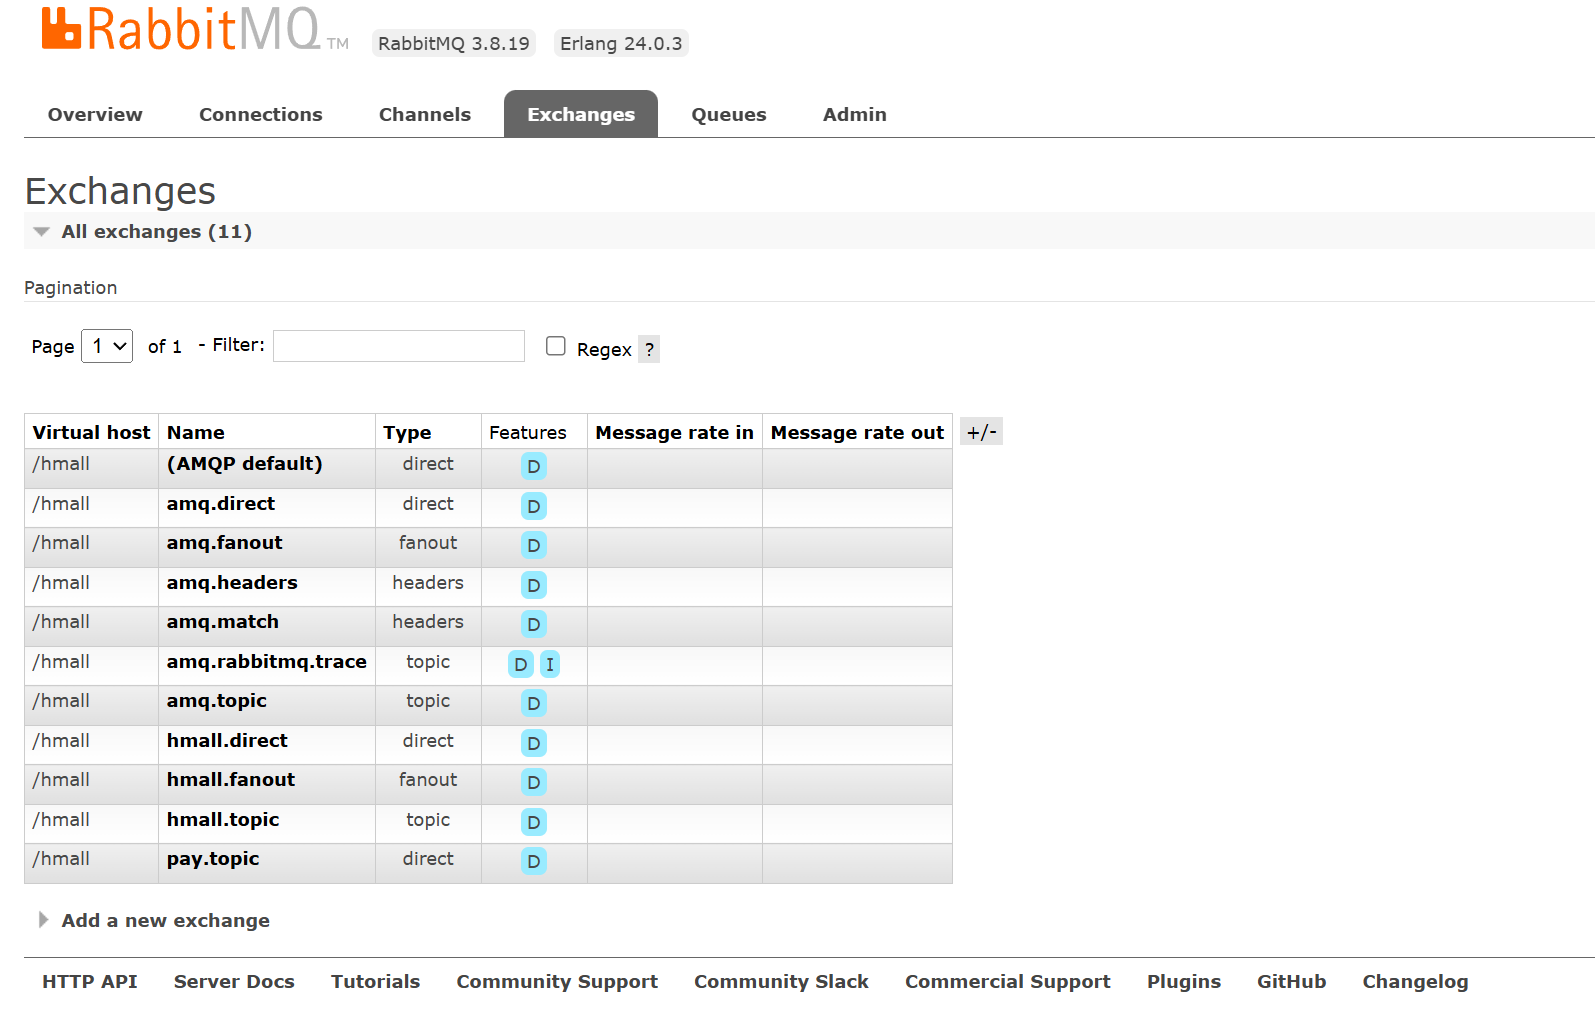This screenshot has width=1595, height=1015.
Task: Switch to the Overview tab
Action: point(95,114)
